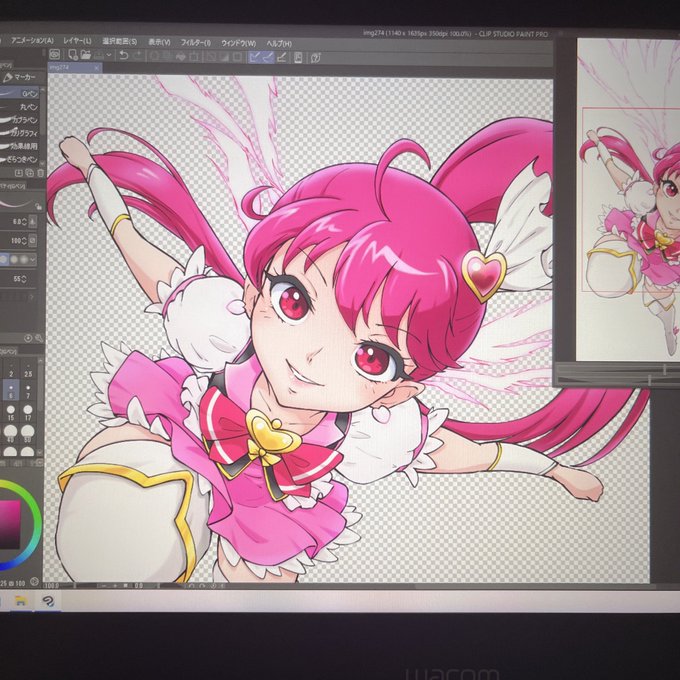Open the 表示(V) menu
680x680 pixels.
point(159,42)
